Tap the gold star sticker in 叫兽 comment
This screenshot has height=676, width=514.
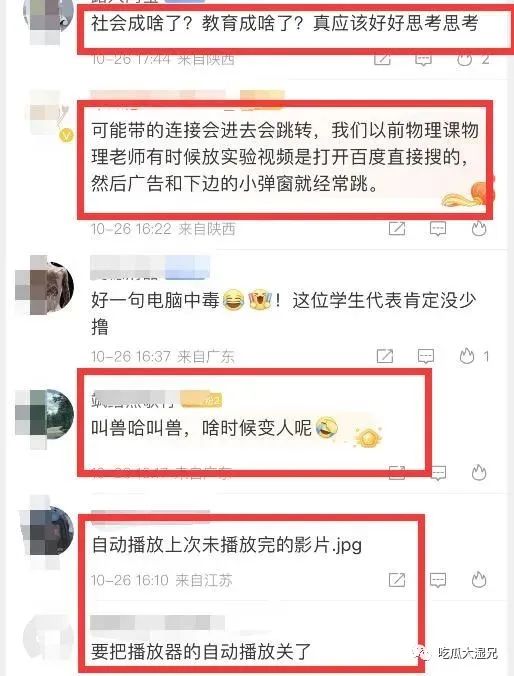point(369,437)
